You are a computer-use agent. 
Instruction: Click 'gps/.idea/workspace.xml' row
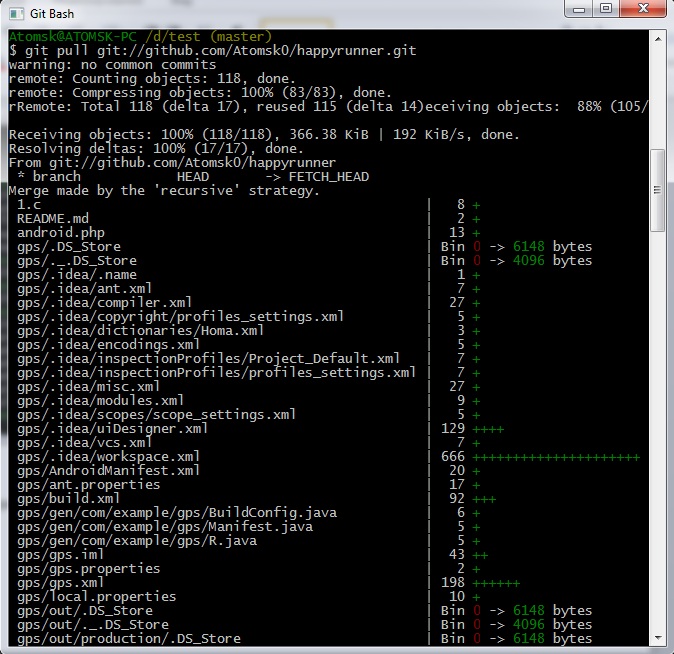[329, 457]
